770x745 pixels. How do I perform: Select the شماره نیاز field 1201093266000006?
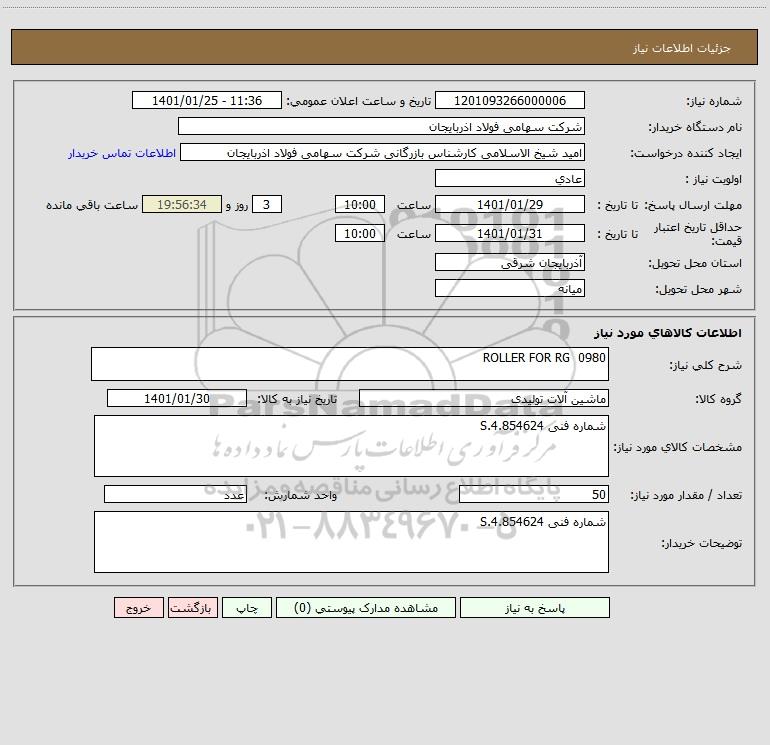[510, 100]
